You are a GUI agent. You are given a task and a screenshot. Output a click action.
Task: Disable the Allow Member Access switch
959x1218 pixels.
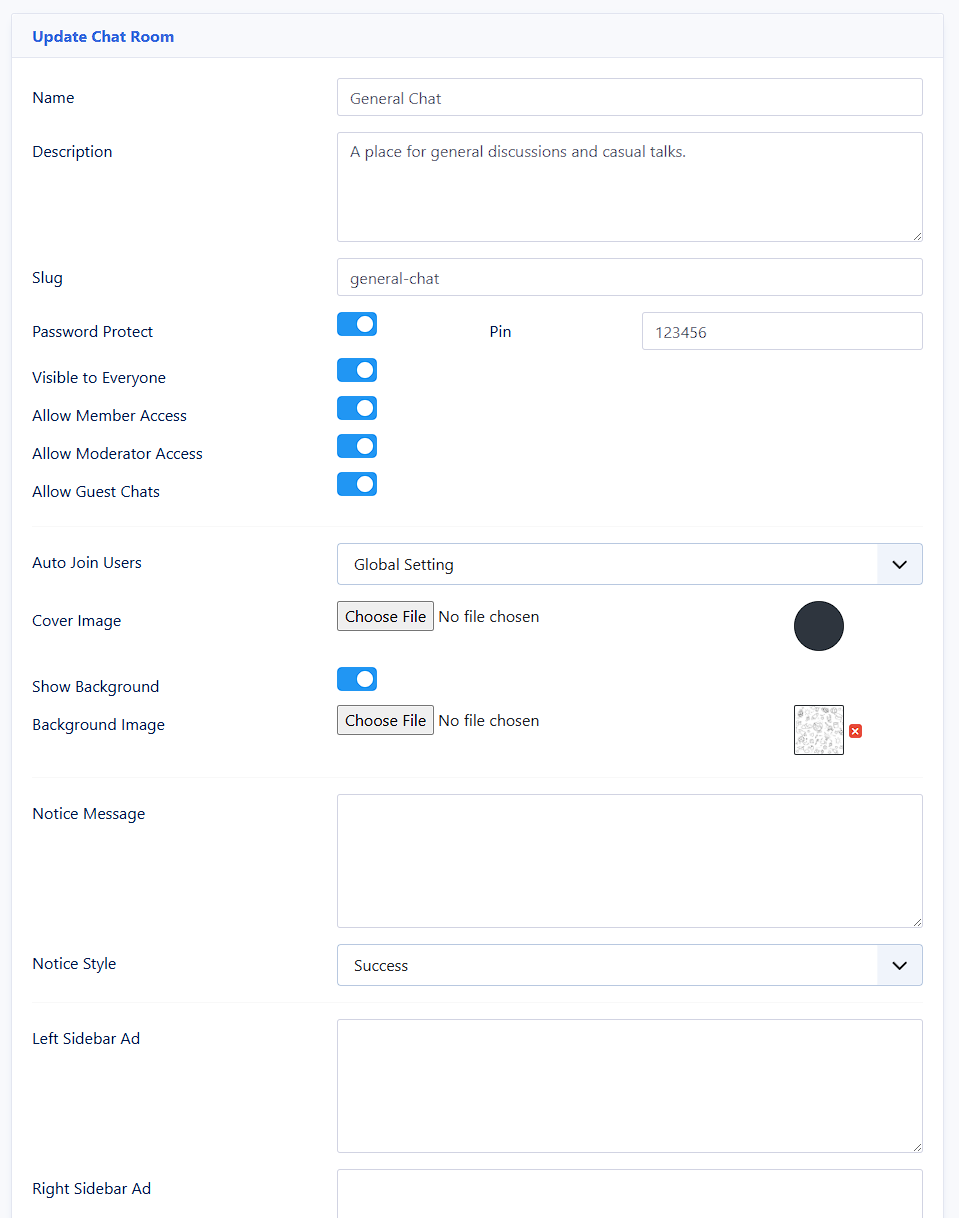(357, 408)
